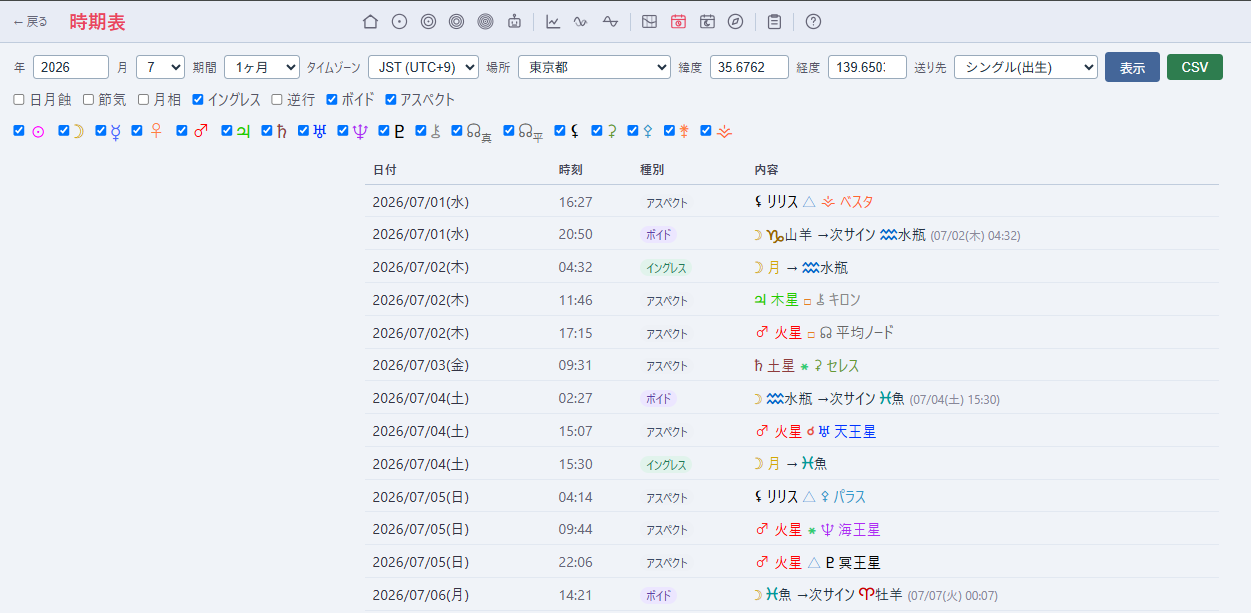Click the 時期表 page title

click(x=98, y=22)
